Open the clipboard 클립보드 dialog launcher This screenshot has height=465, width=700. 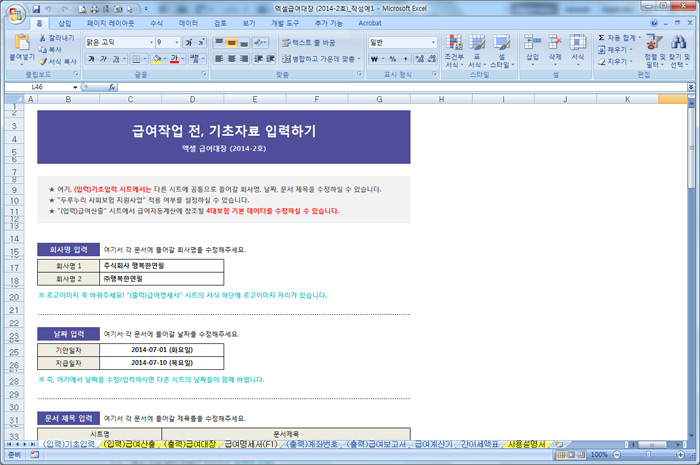(76, 74)
